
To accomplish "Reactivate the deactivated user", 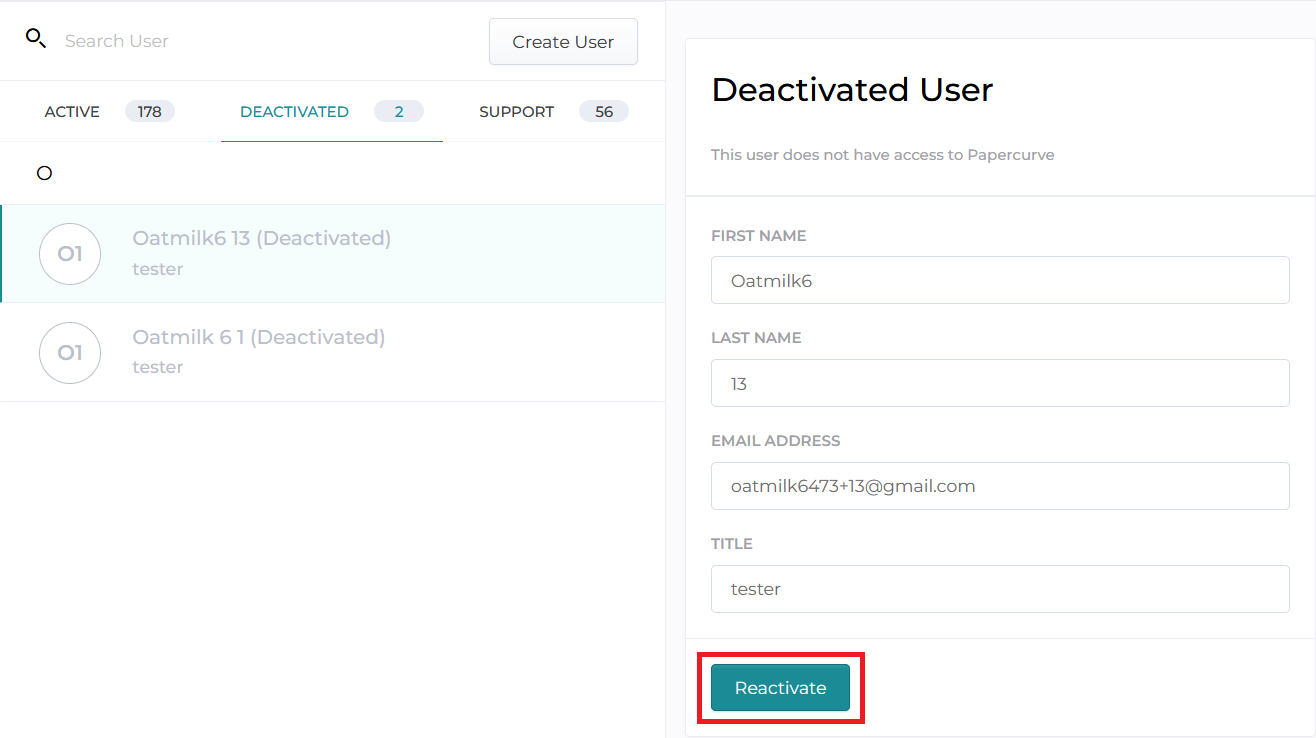I will [780, 688].
